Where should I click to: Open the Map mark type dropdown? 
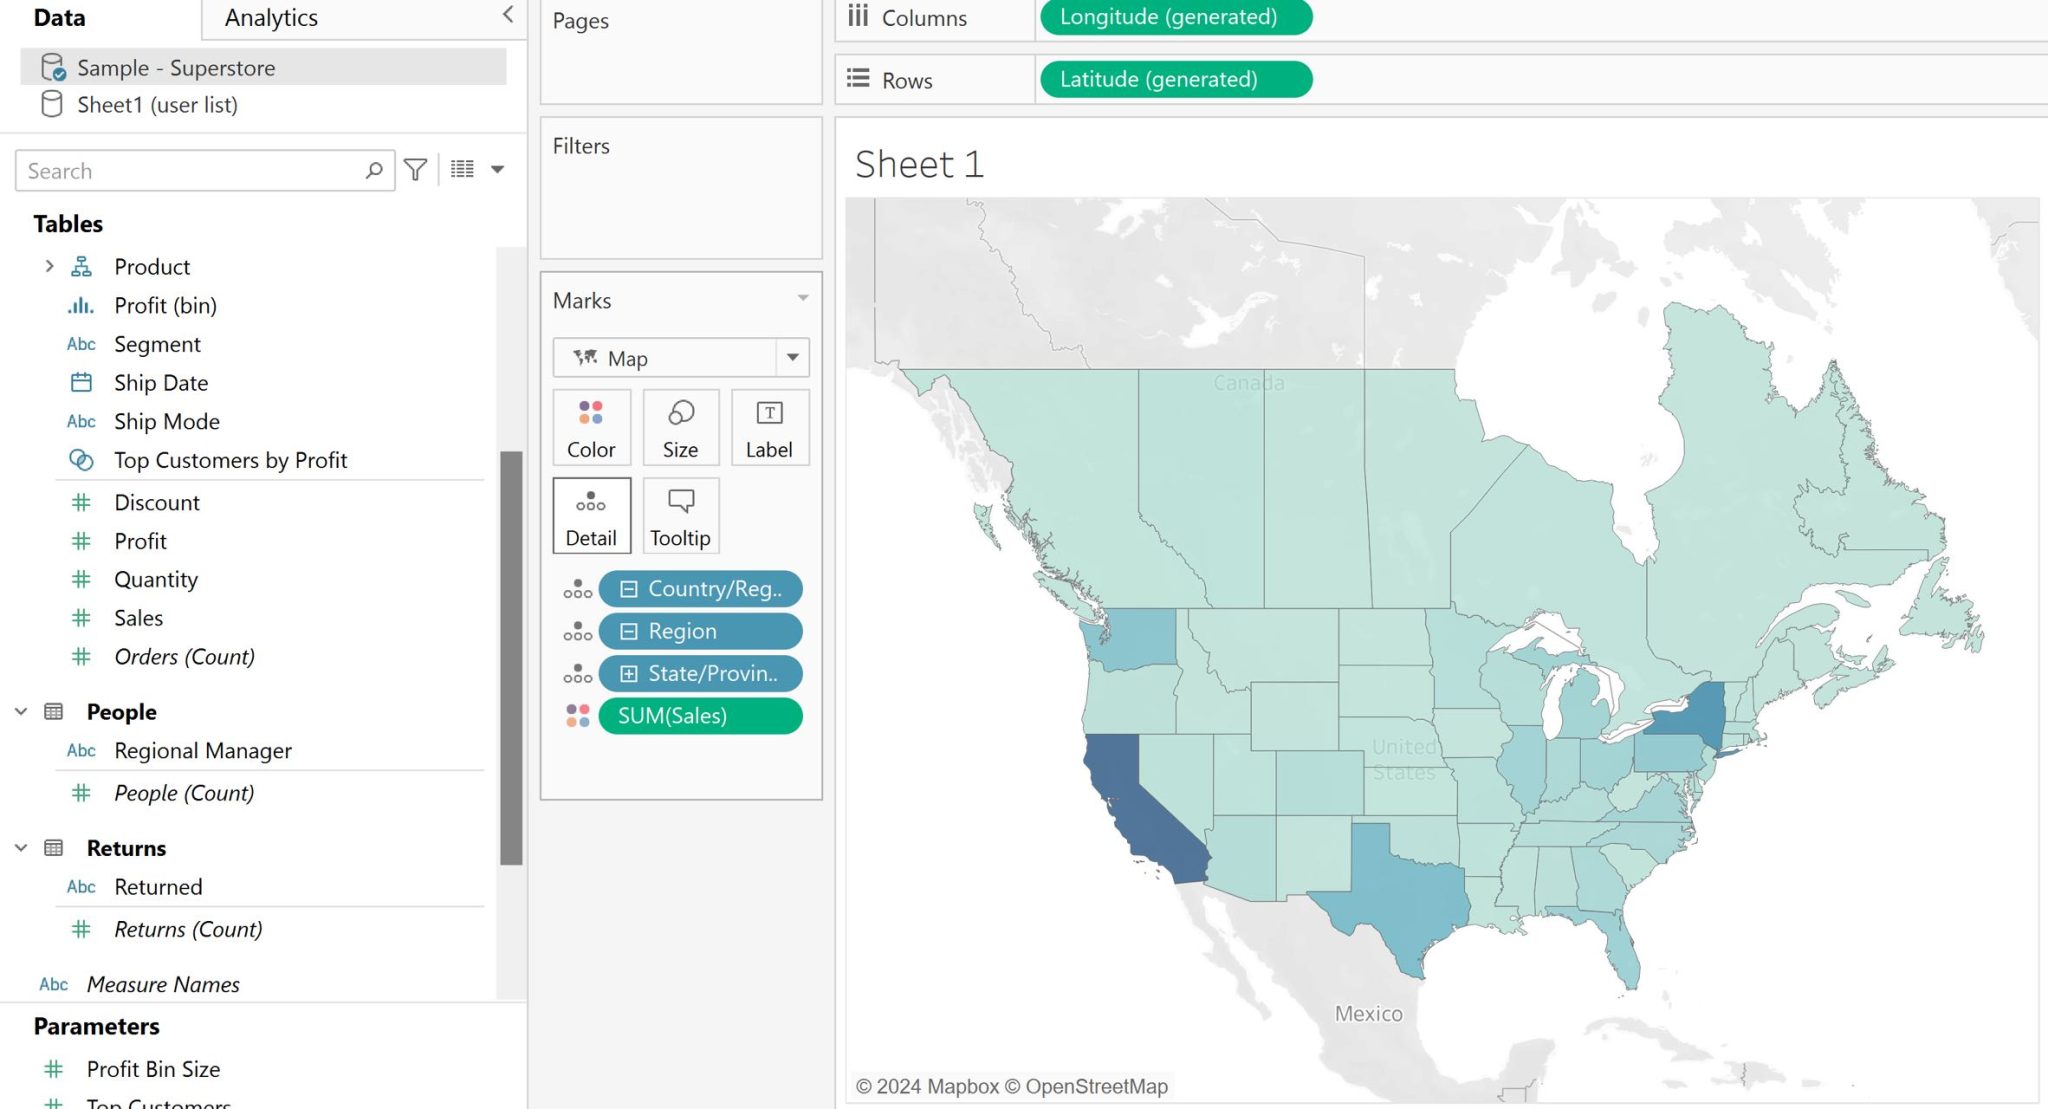(792, 357)
